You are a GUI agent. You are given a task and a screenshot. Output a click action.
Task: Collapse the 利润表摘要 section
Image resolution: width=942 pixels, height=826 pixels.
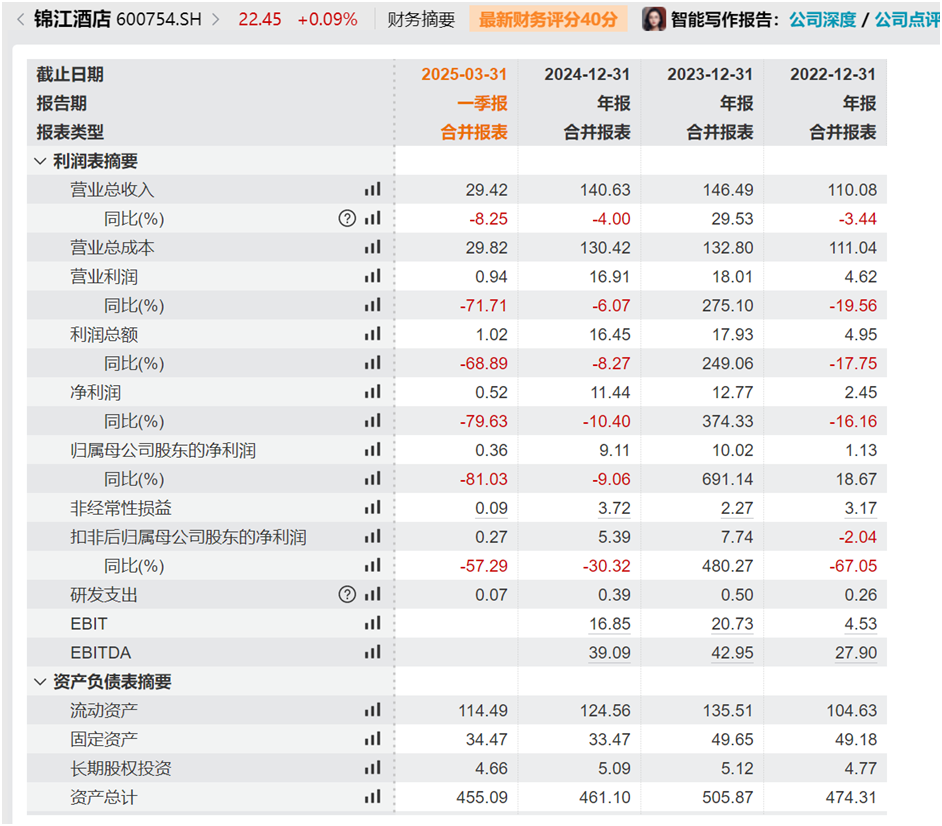pyautogui.click(x=40, y=161)
